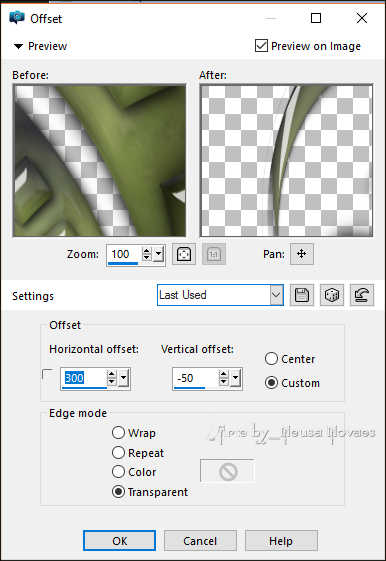This screenshot has height=561, width=386.
Task: Click the PaintShop Pro icon in title bar
Action: click(x=17, y=18)
